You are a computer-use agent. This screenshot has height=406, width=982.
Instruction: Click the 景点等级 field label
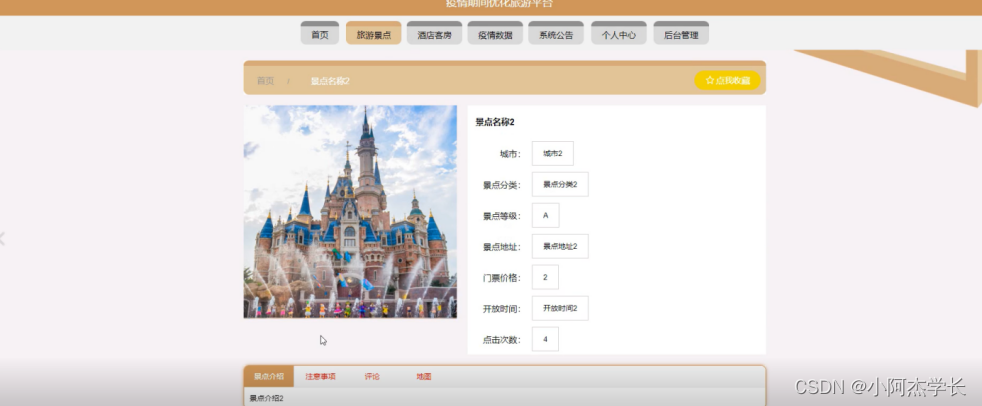[x=502, y=216]
